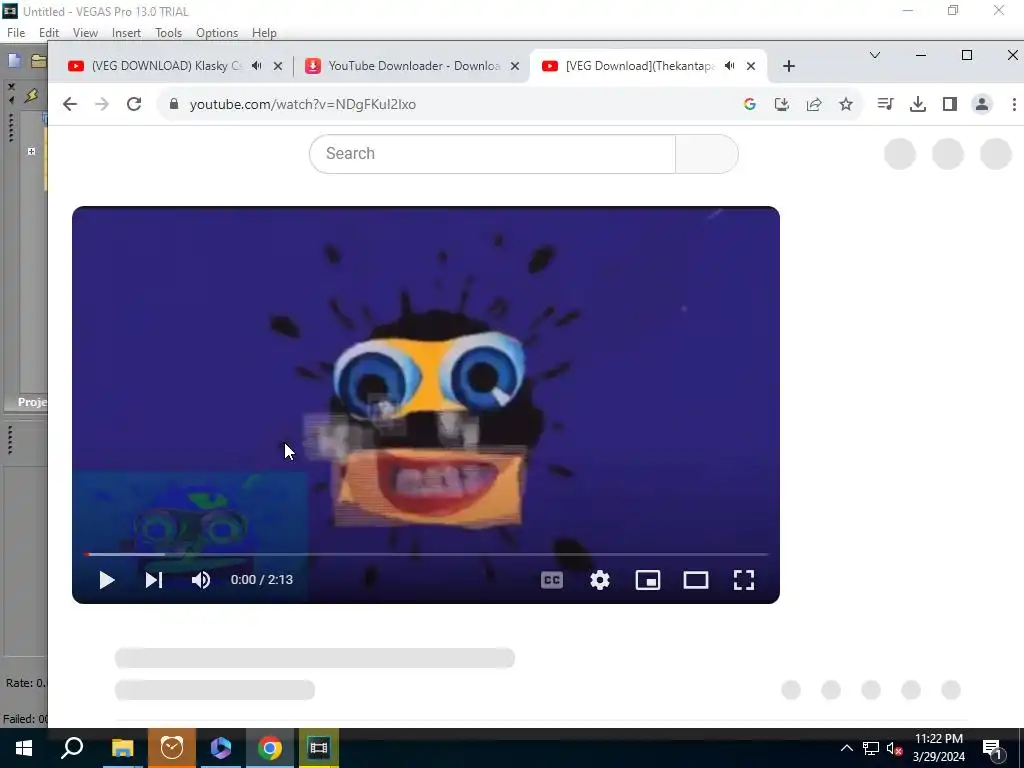Open Chrome three-dot menu
This screenshot has width=1024, height=768.
[1014, 104]
